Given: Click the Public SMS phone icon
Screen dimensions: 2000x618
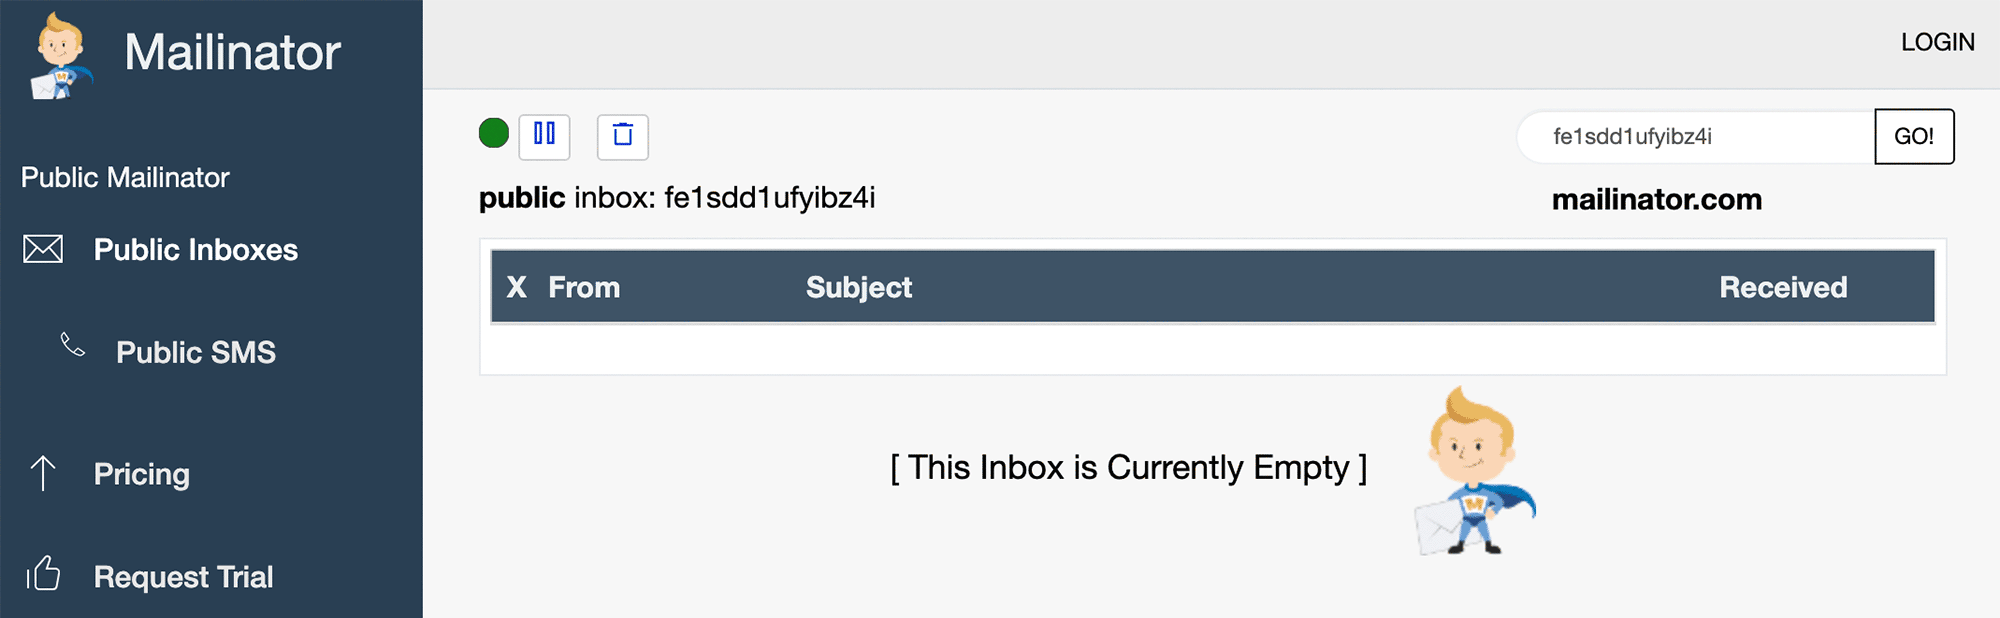Looking at the screenshot, I should click(x=70, y=345).
